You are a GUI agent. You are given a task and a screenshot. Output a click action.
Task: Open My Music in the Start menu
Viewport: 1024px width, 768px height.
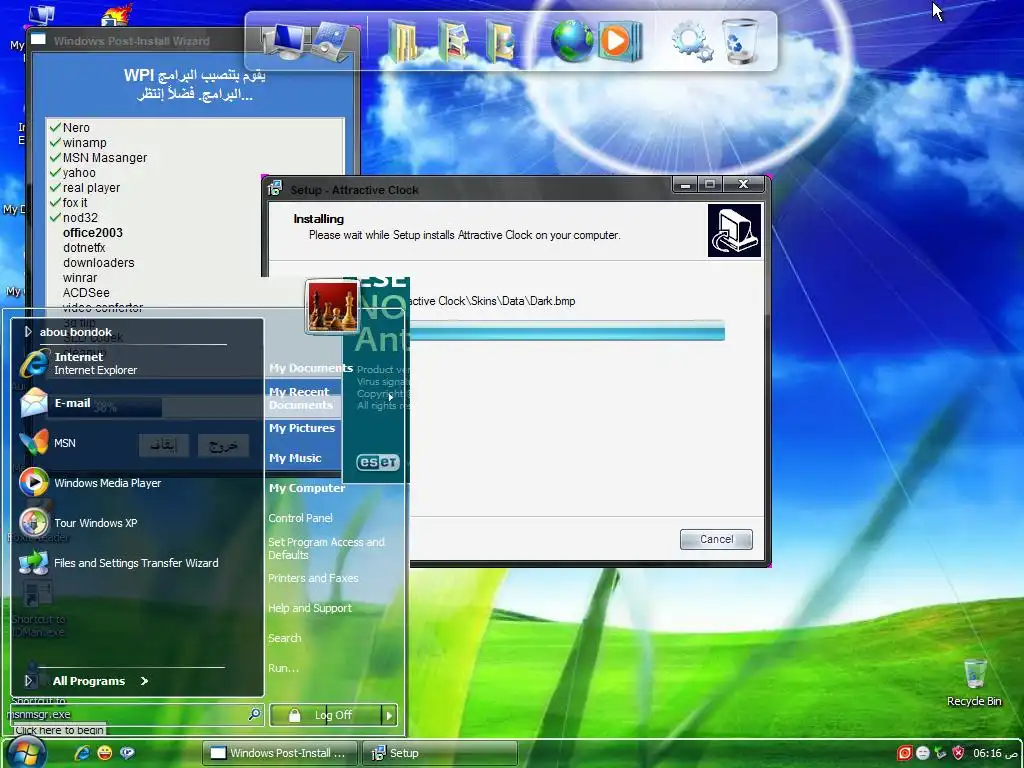(295, 458)
